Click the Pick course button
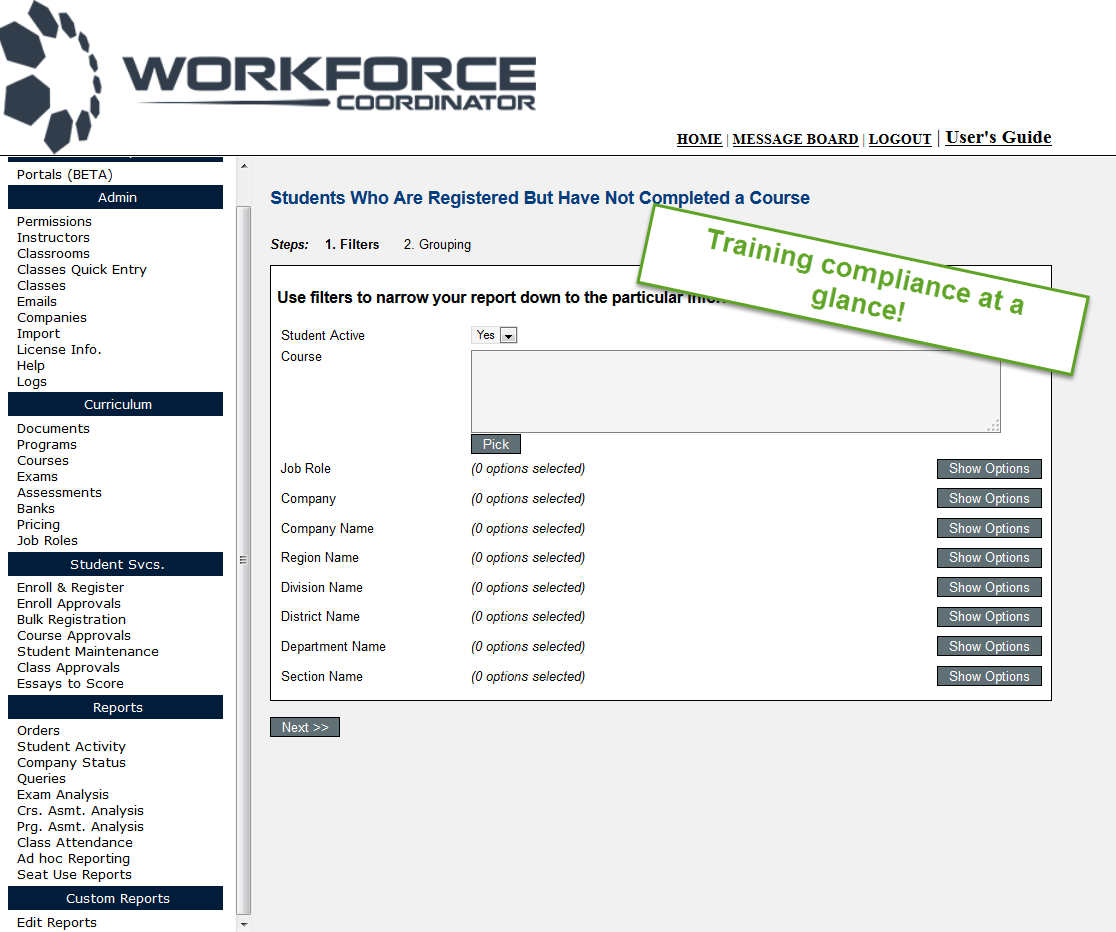This screenshot has width=1116, height=932. click(496, 444)
